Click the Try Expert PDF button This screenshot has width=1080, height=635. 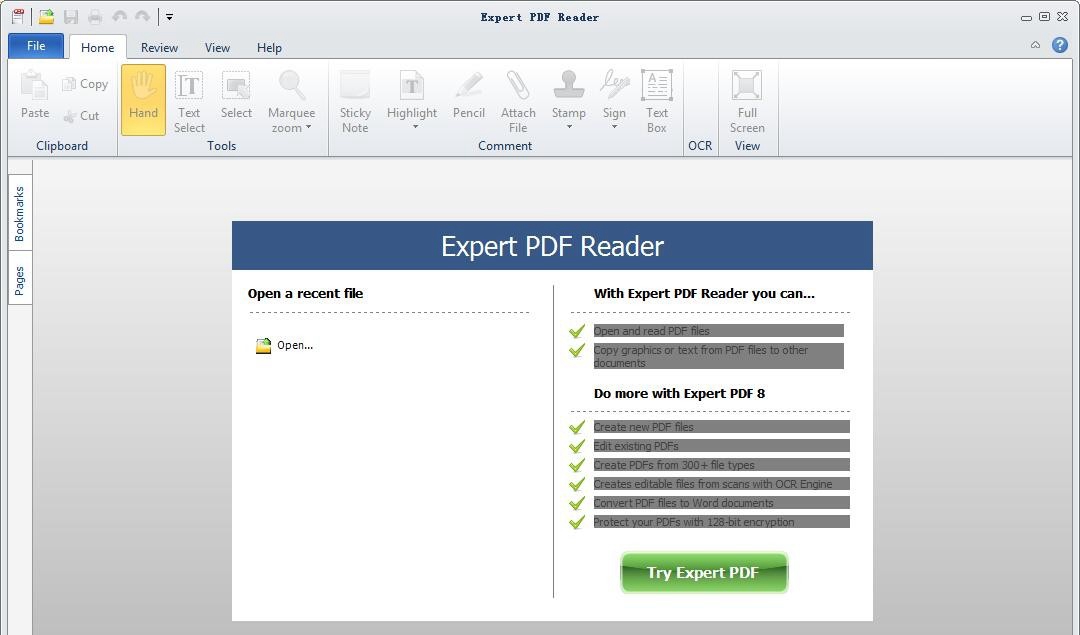click(704, 572)
